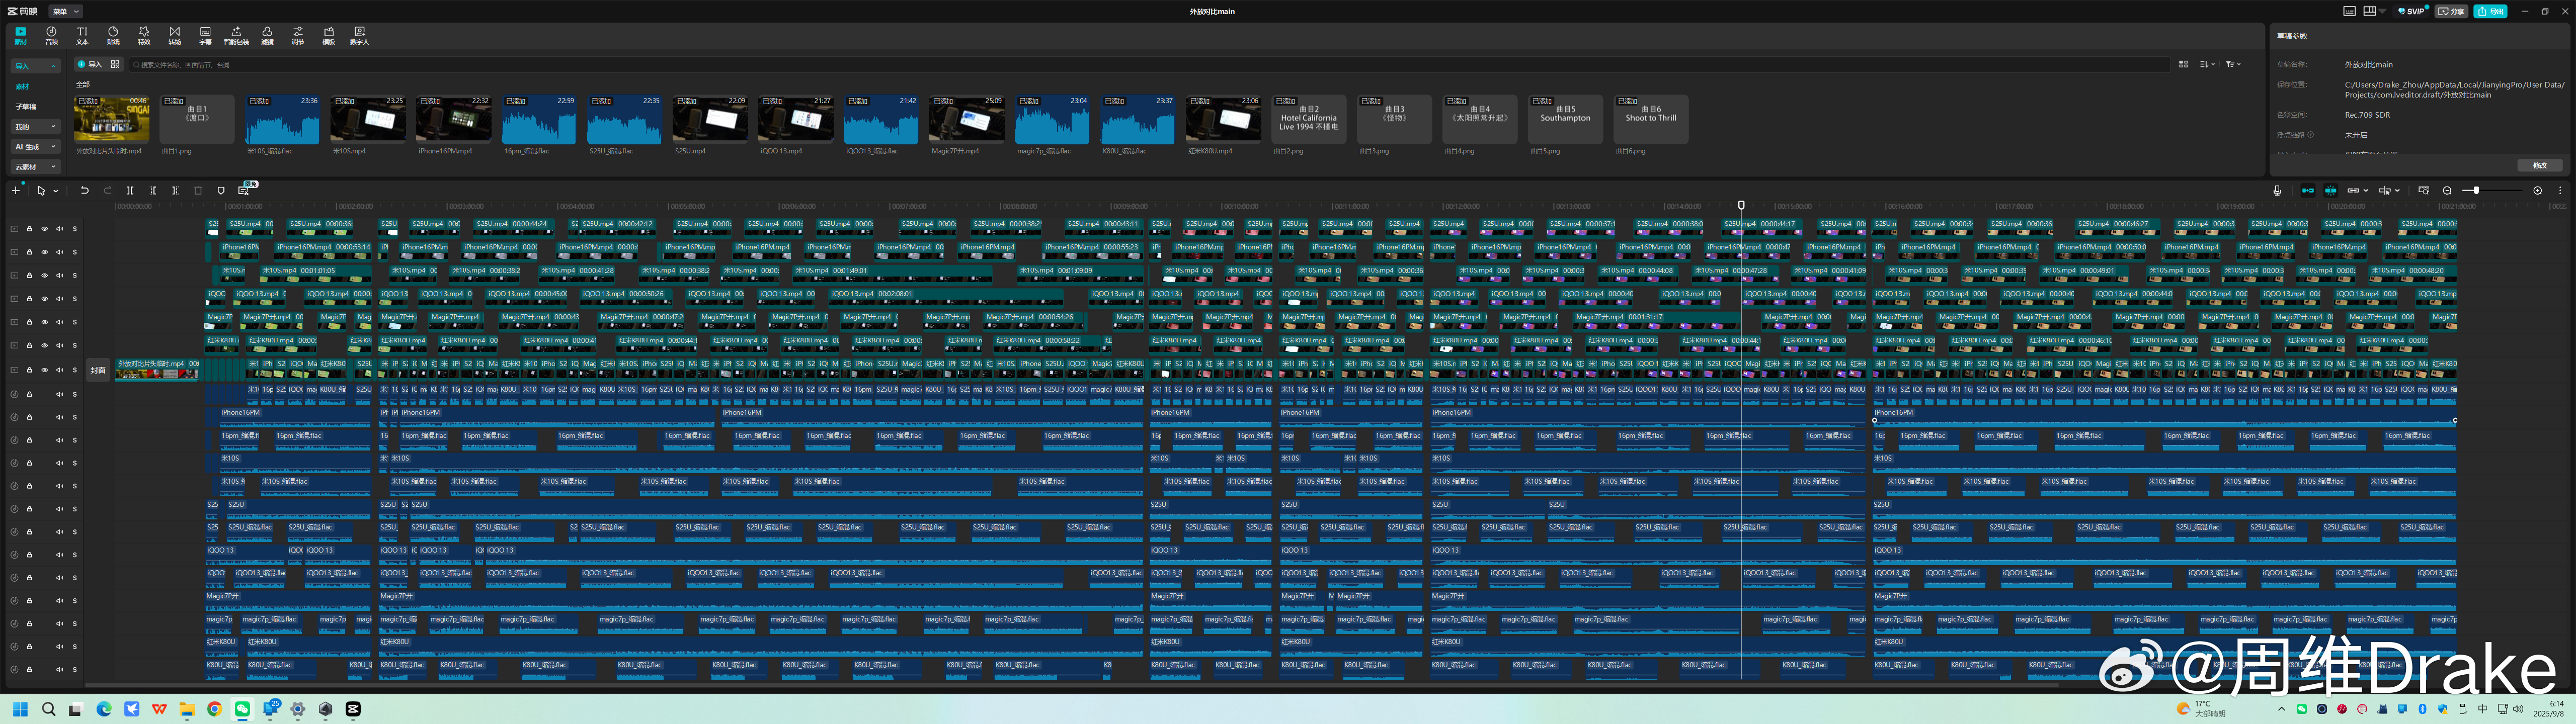The width and height of the screenshot is (2576, 724).
Task: Click the media search input field
Action: point(1150,64)
